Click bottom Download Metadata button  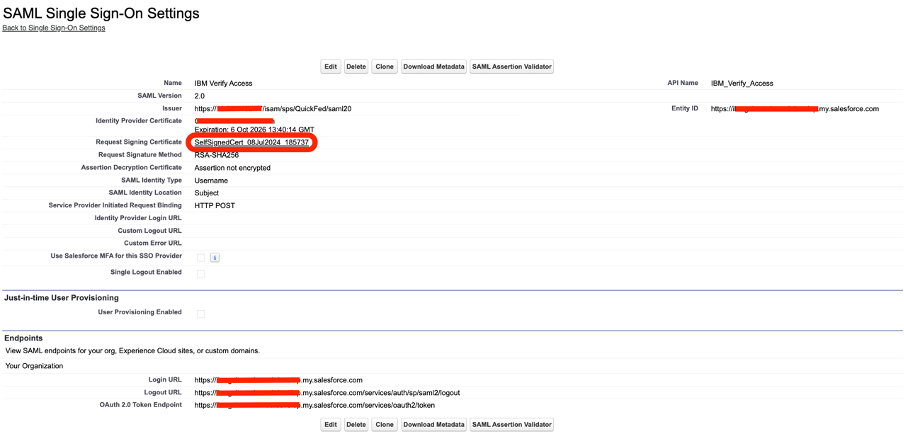click(434, 425)
